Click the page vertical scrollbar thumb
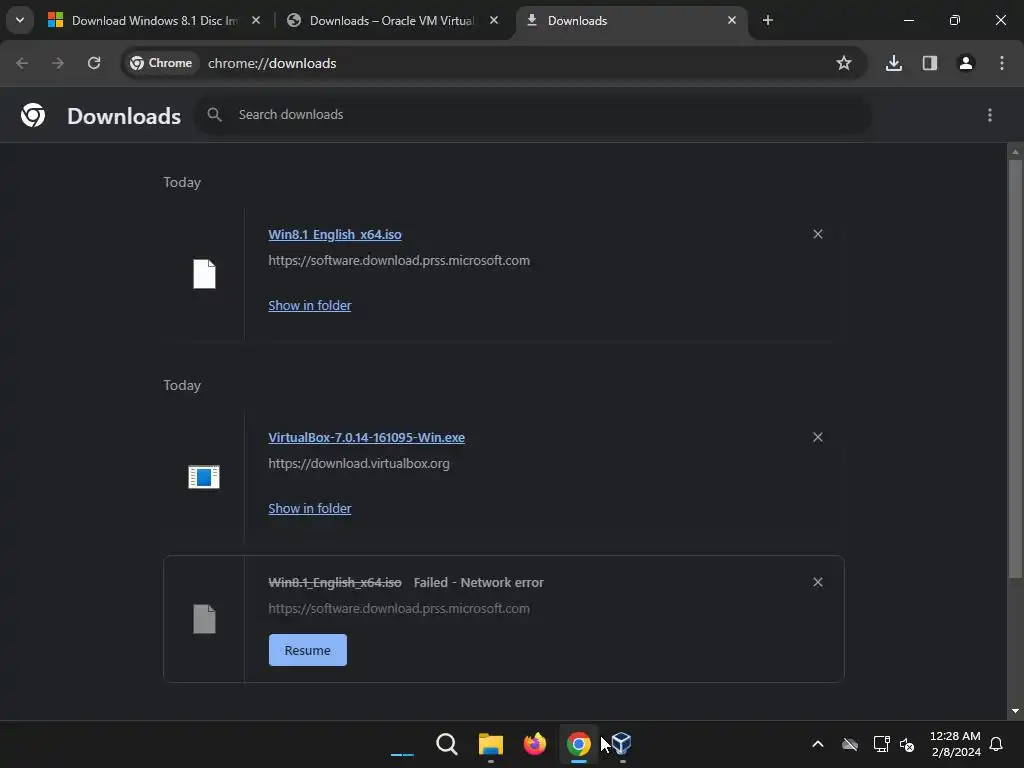 1015,369
